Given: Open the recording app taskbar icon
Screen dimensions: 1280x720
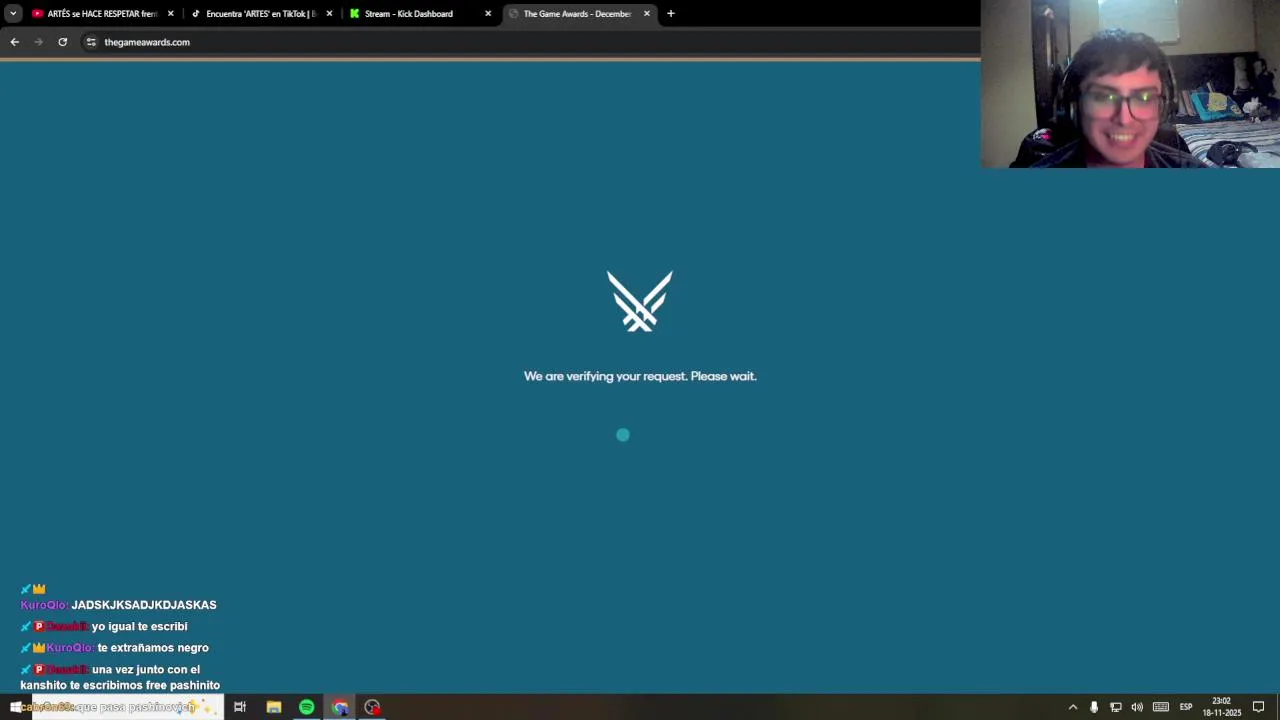Looking at the screenshot, I should coord(372,707).
